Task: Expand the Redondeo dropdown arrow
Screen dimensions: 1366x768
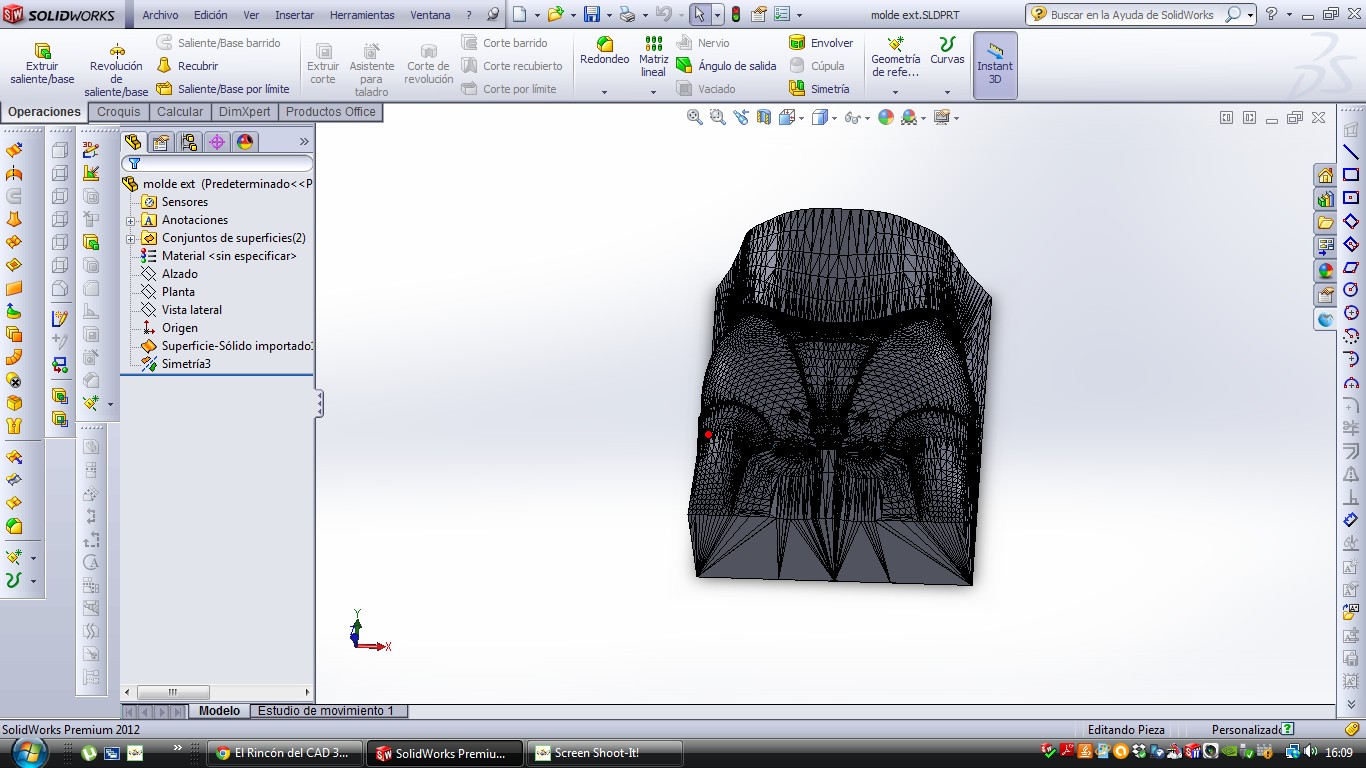Action: (x=604, y=92)
